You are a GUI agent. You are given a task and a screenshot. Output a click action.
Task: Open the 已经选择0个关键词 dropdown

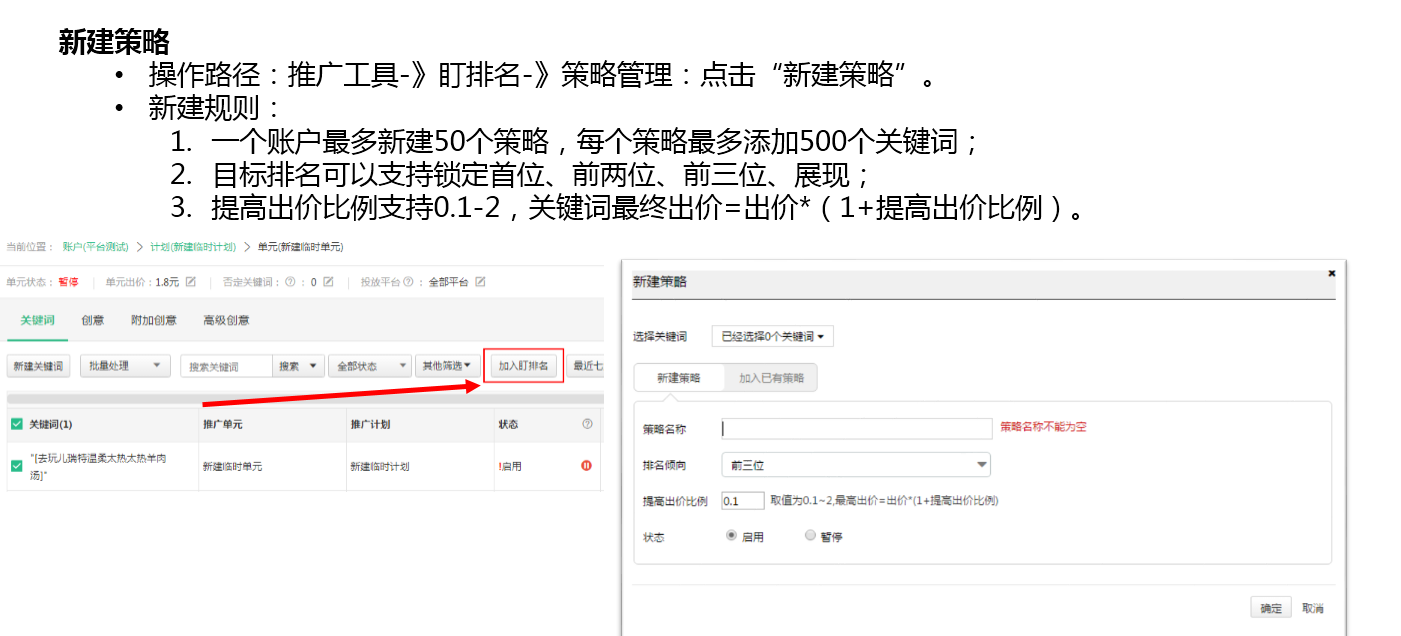(772, 337)
